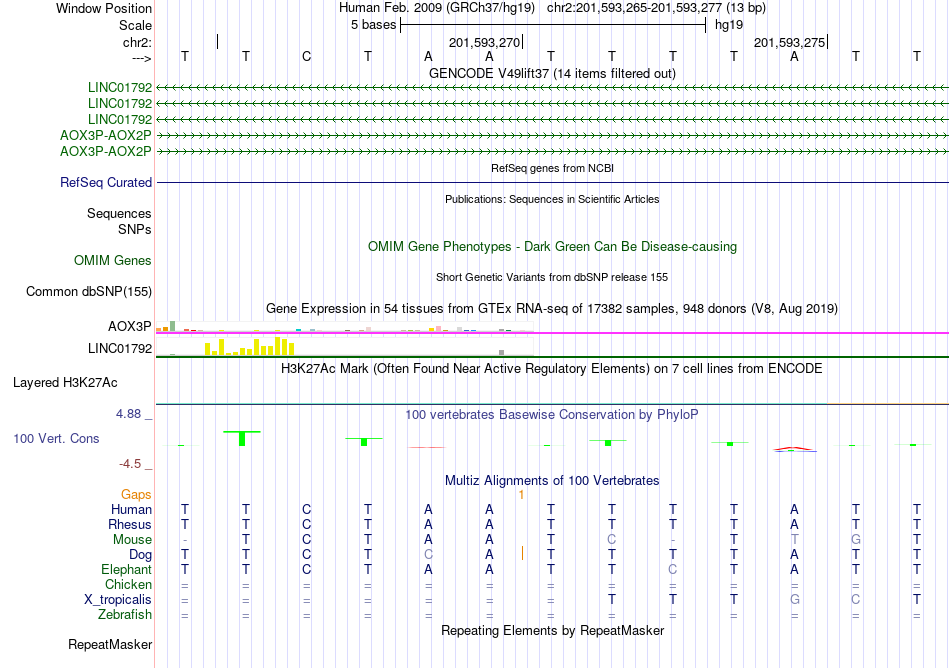The width and height of the screenshot is (950, 668).
Task: Open Repeating Elements by RepeatMasker title
Action: 552,630
